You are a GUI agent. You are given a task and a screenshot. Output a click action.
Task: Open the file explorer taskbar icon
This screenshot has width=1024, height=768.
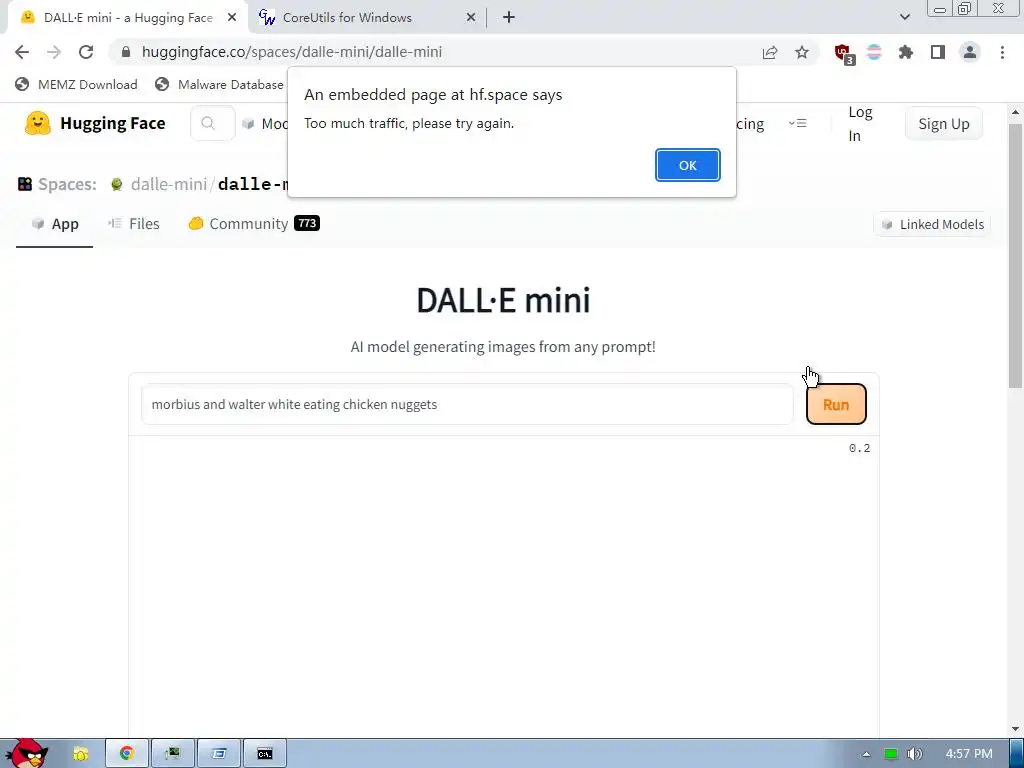click(x=81, y=754)
